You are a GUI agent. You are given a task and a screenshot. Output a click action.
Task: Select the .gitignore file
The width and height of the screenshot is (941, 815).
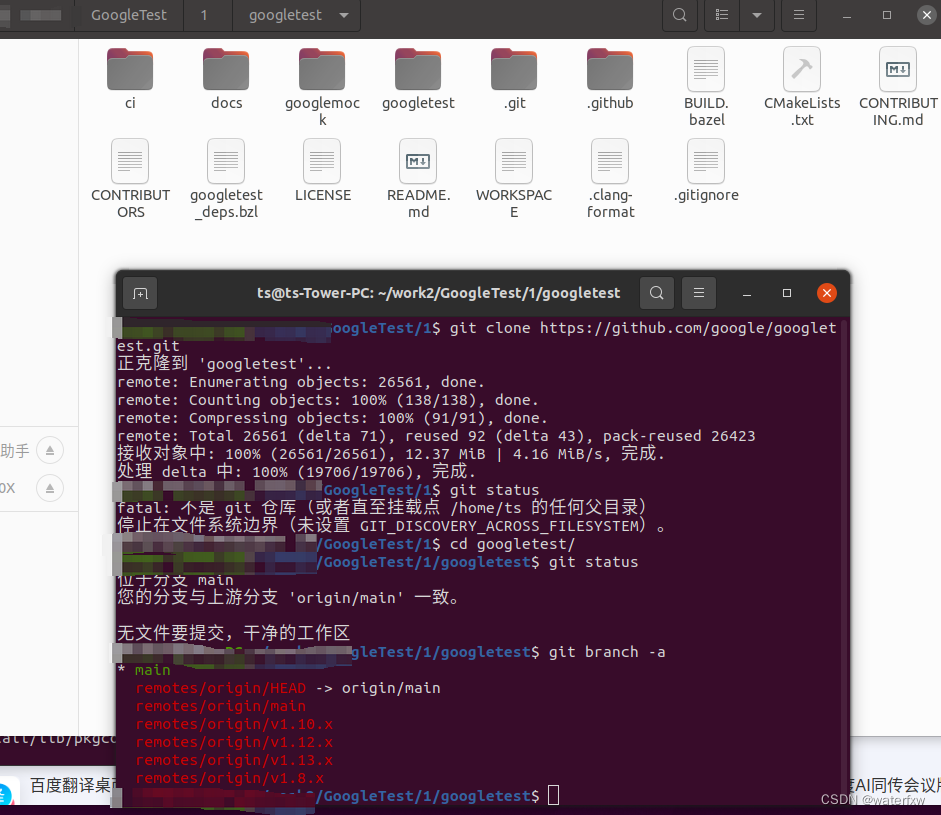click(706, 171)
